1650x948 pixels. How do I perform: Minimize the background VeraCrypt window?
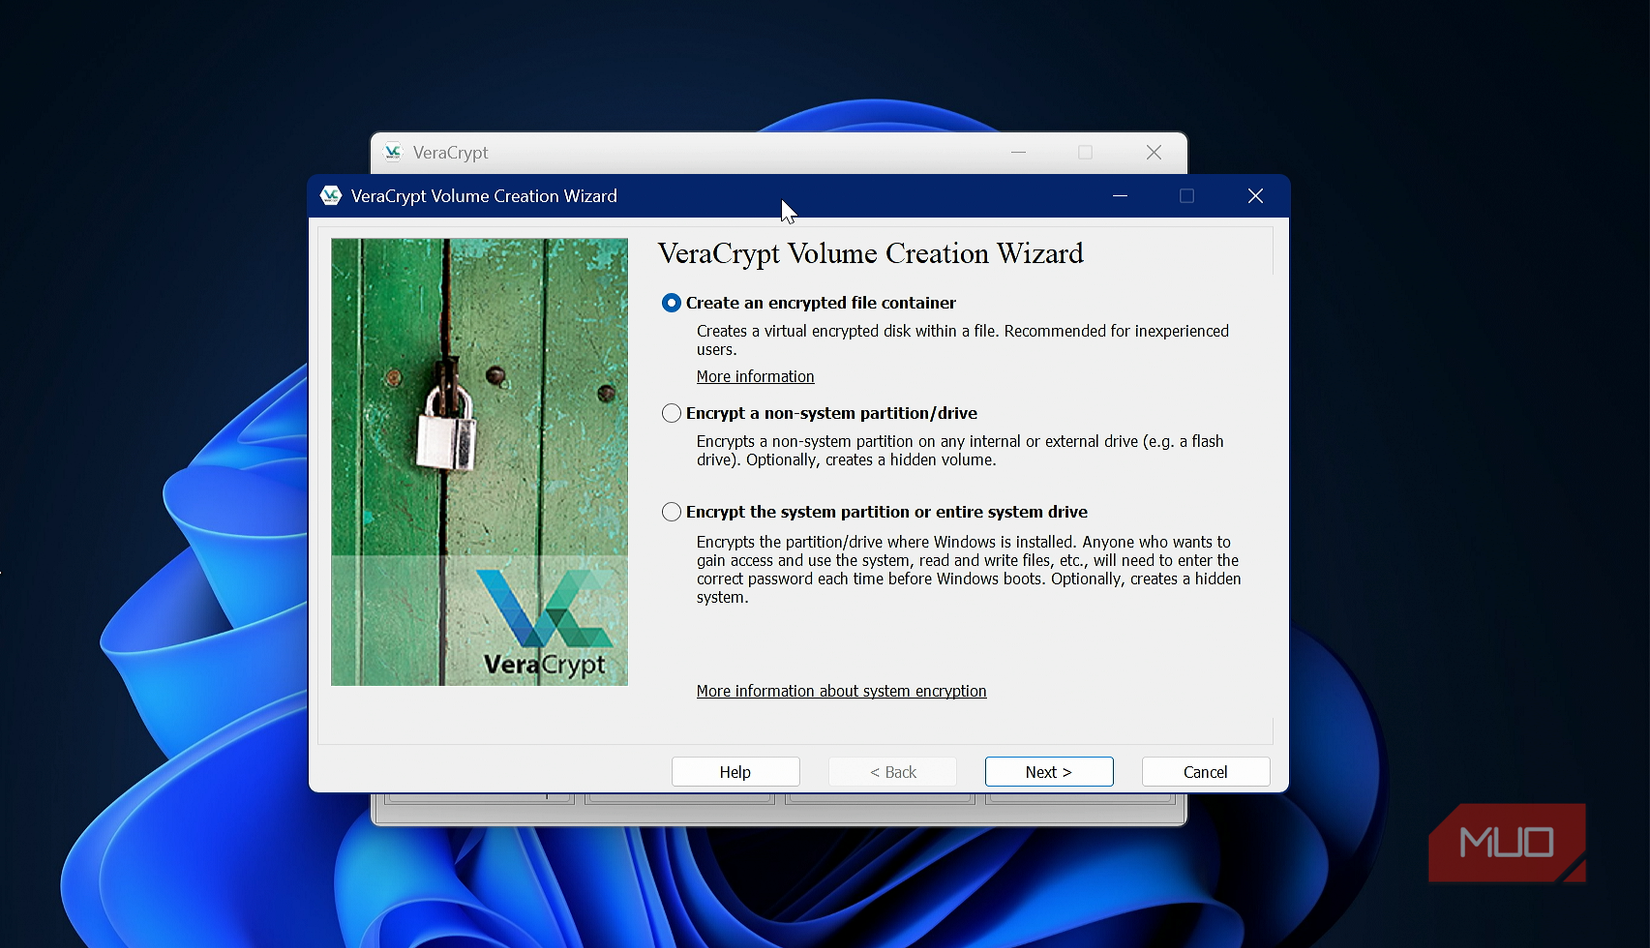click(1018, 152)
